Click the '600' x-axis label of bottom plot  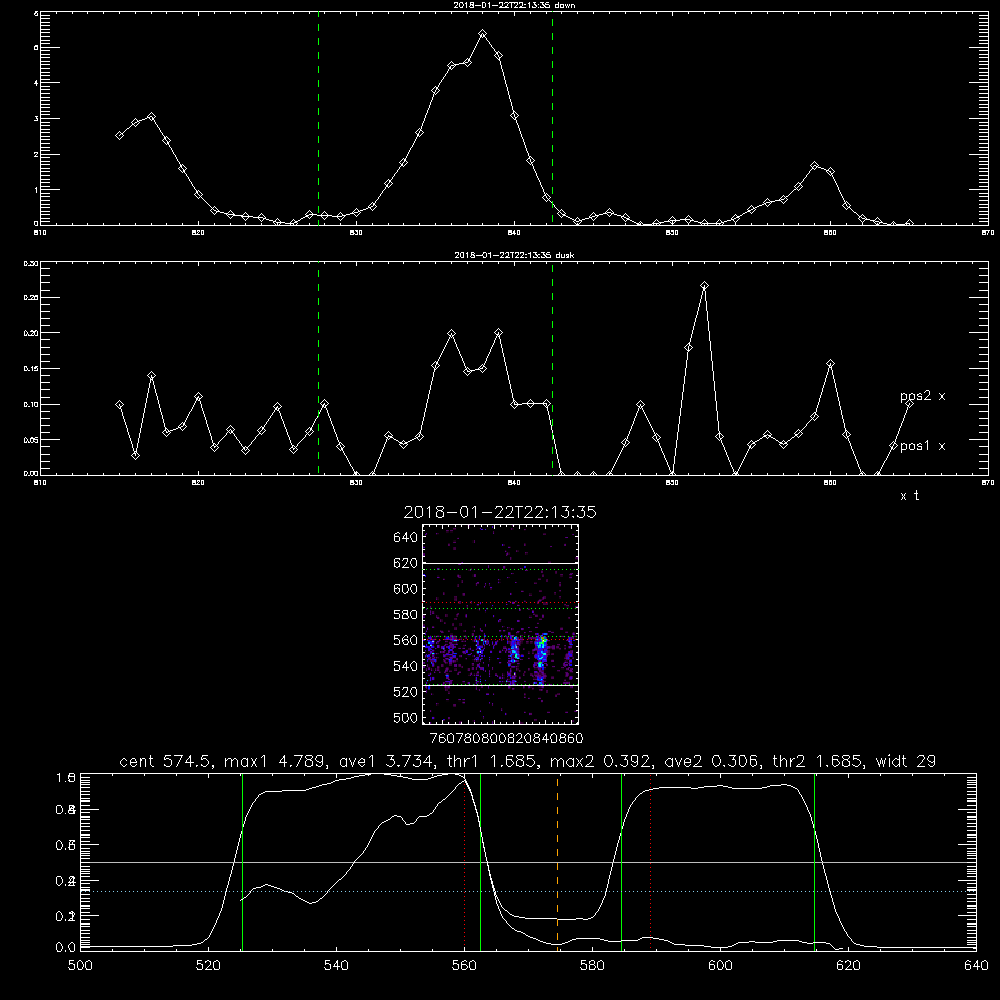click(720, 966)
